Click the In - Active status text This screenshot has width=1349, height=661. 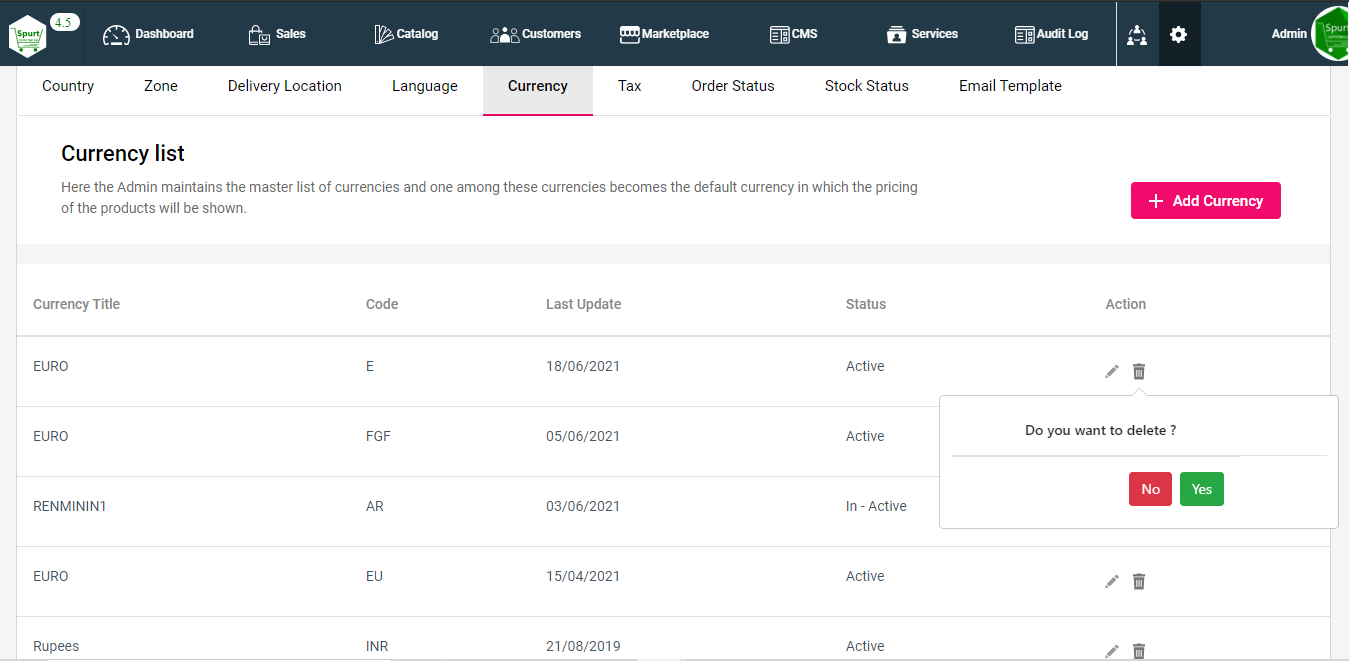point(876,506)
